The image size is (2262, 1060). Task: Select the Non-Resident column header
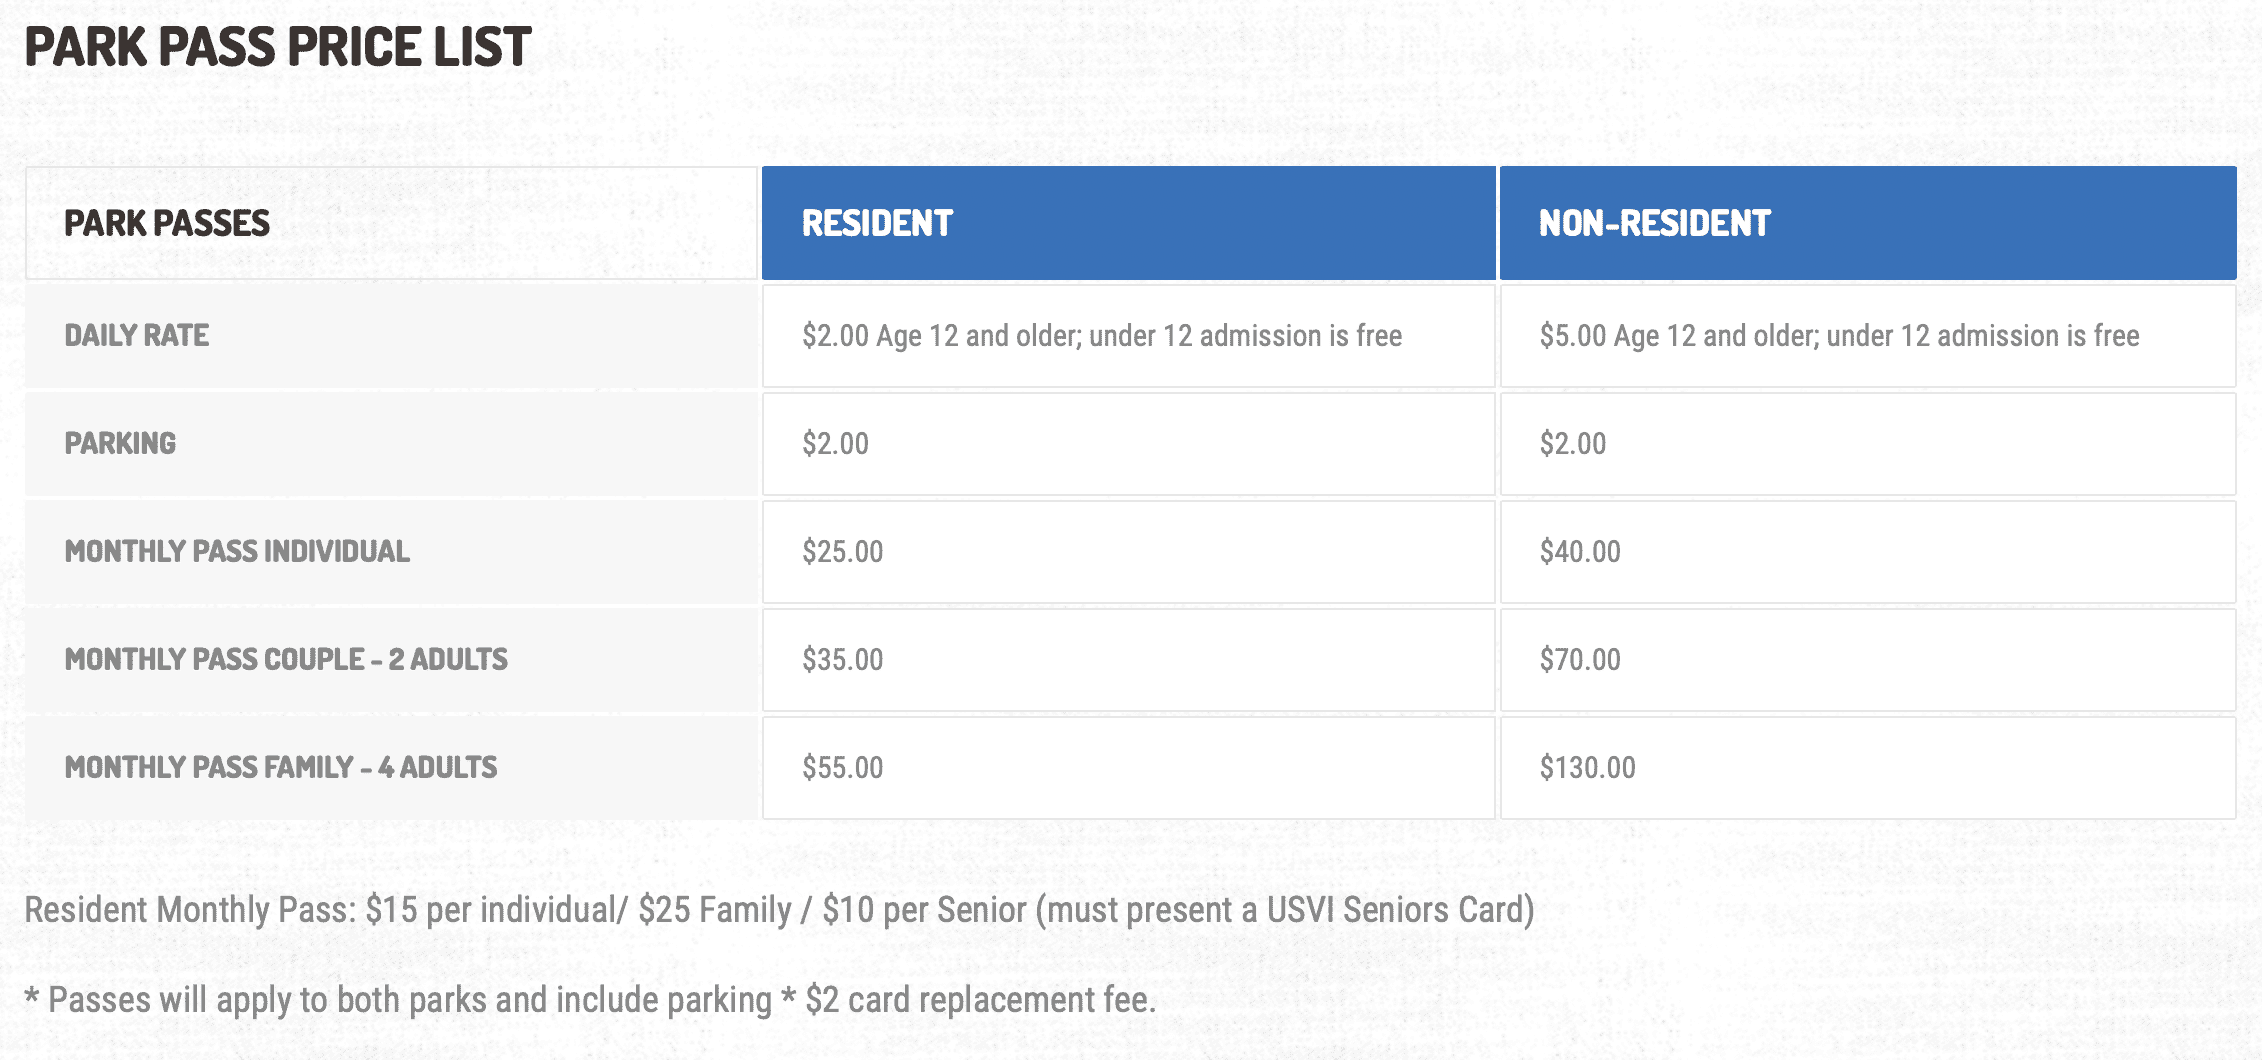click(1867, 223)
